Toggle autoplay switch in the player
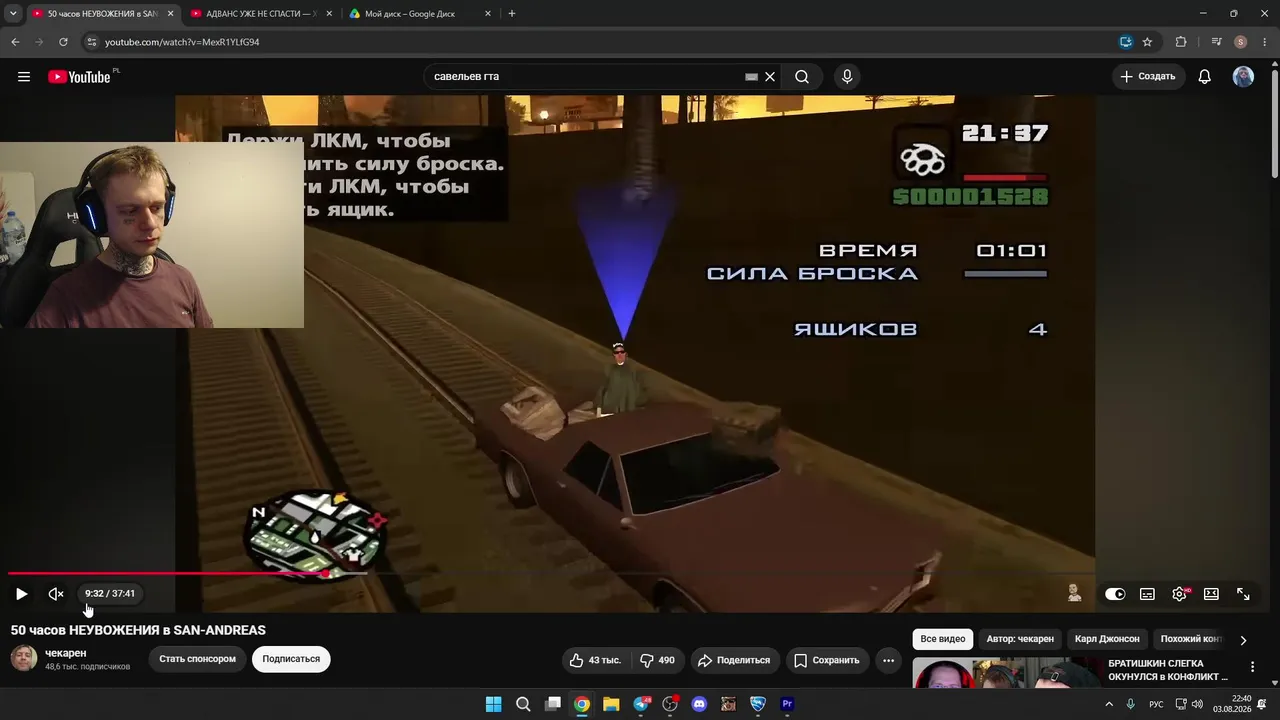Viewport: 1280px width, 720px height. tap(1115, 594)
